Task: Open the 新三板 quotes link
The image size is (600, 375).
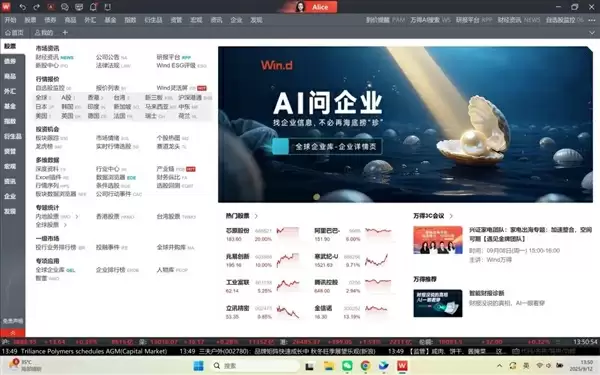Action: tap(158, 98)
